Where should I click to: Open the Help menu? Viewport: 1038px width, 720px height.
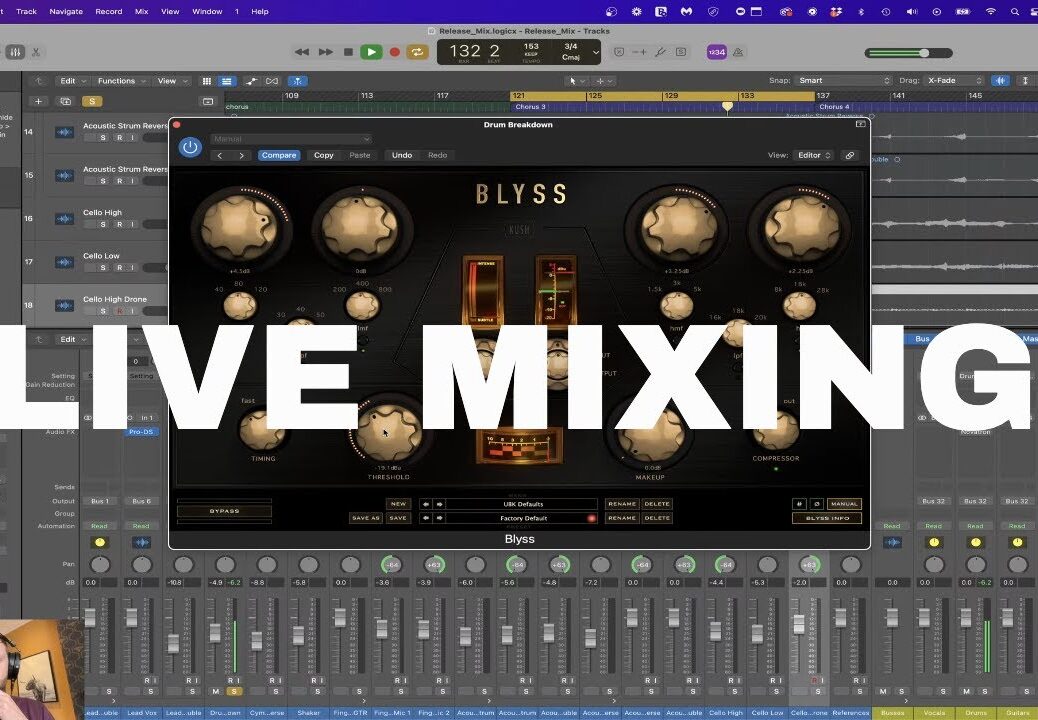click(x=260, y=11)
